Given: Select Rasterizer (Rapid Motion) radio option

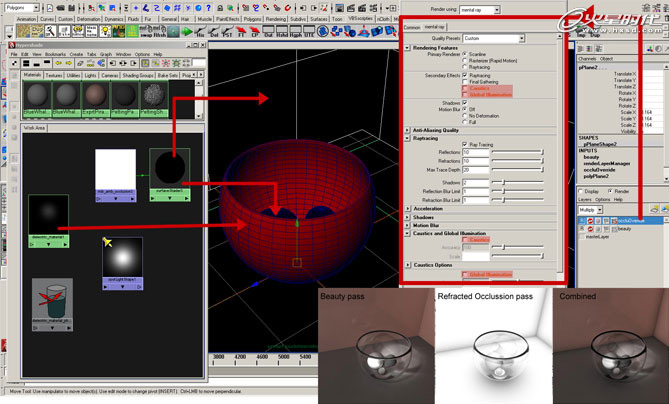Looking at the screenshot, I should point(465,61).
